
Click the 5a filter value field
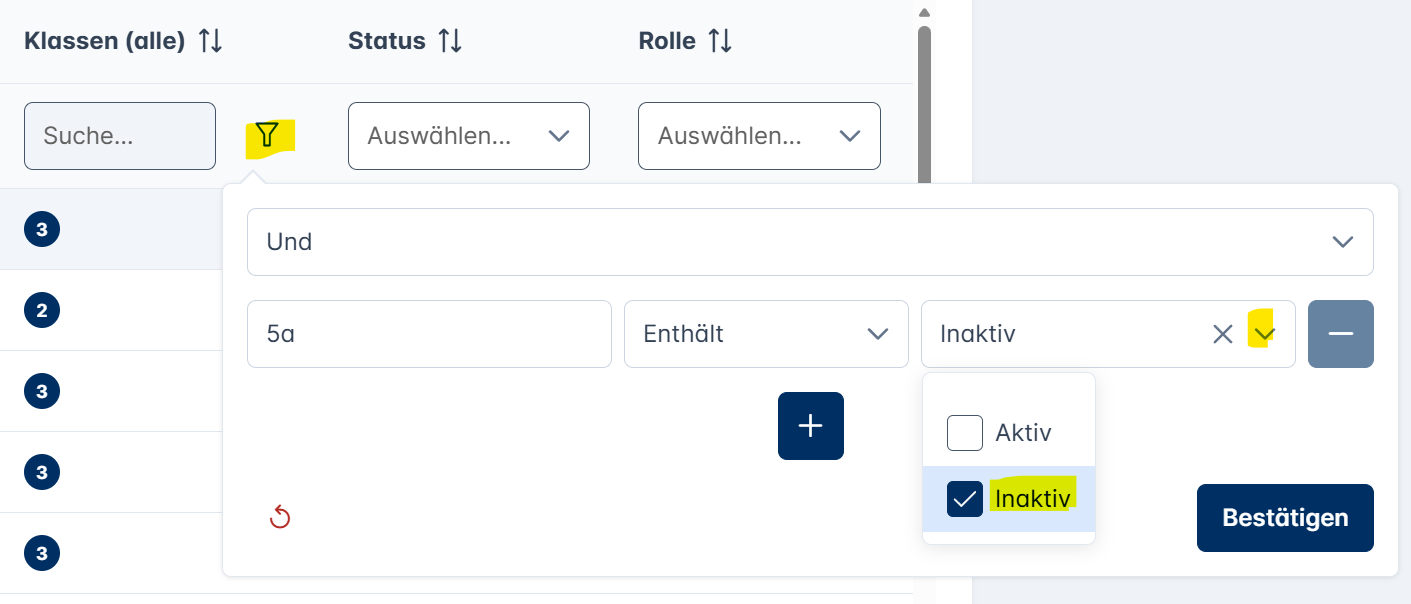428,334
